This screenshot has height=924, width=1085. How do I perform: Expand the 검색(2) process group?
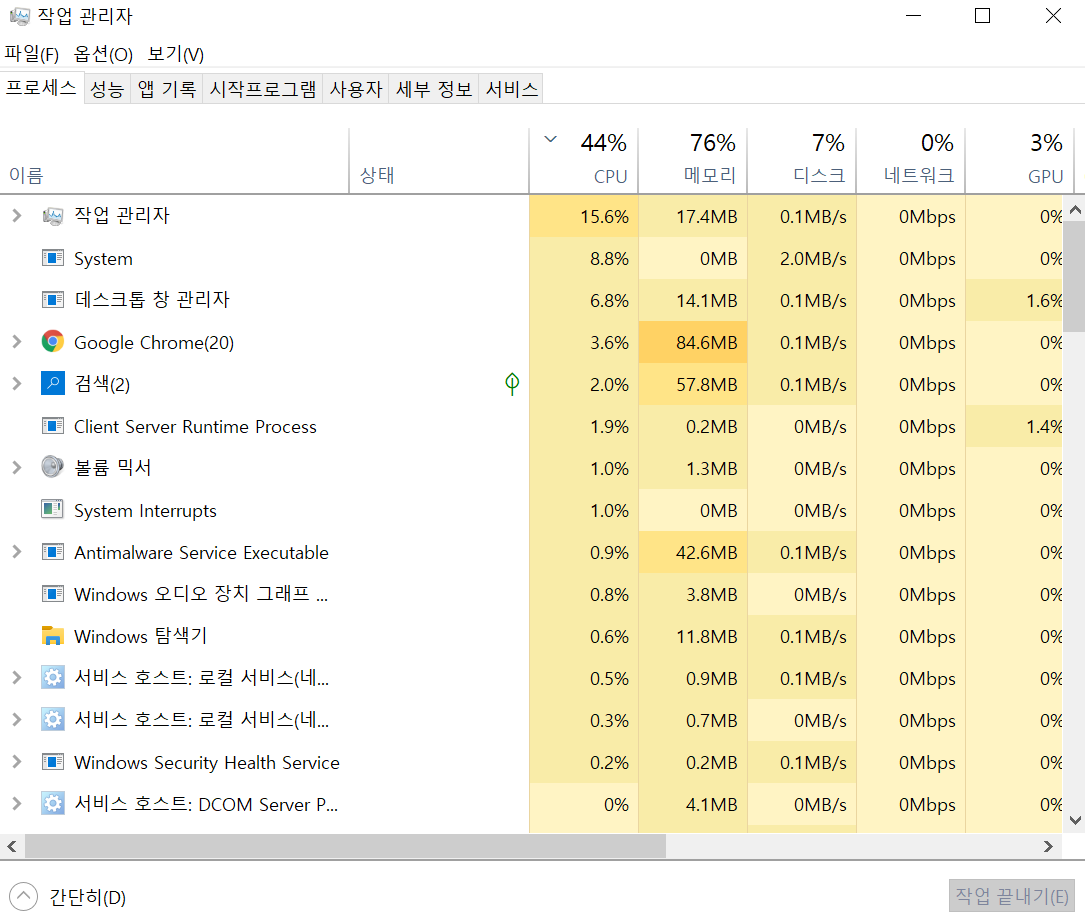click(x=17, y=384)
